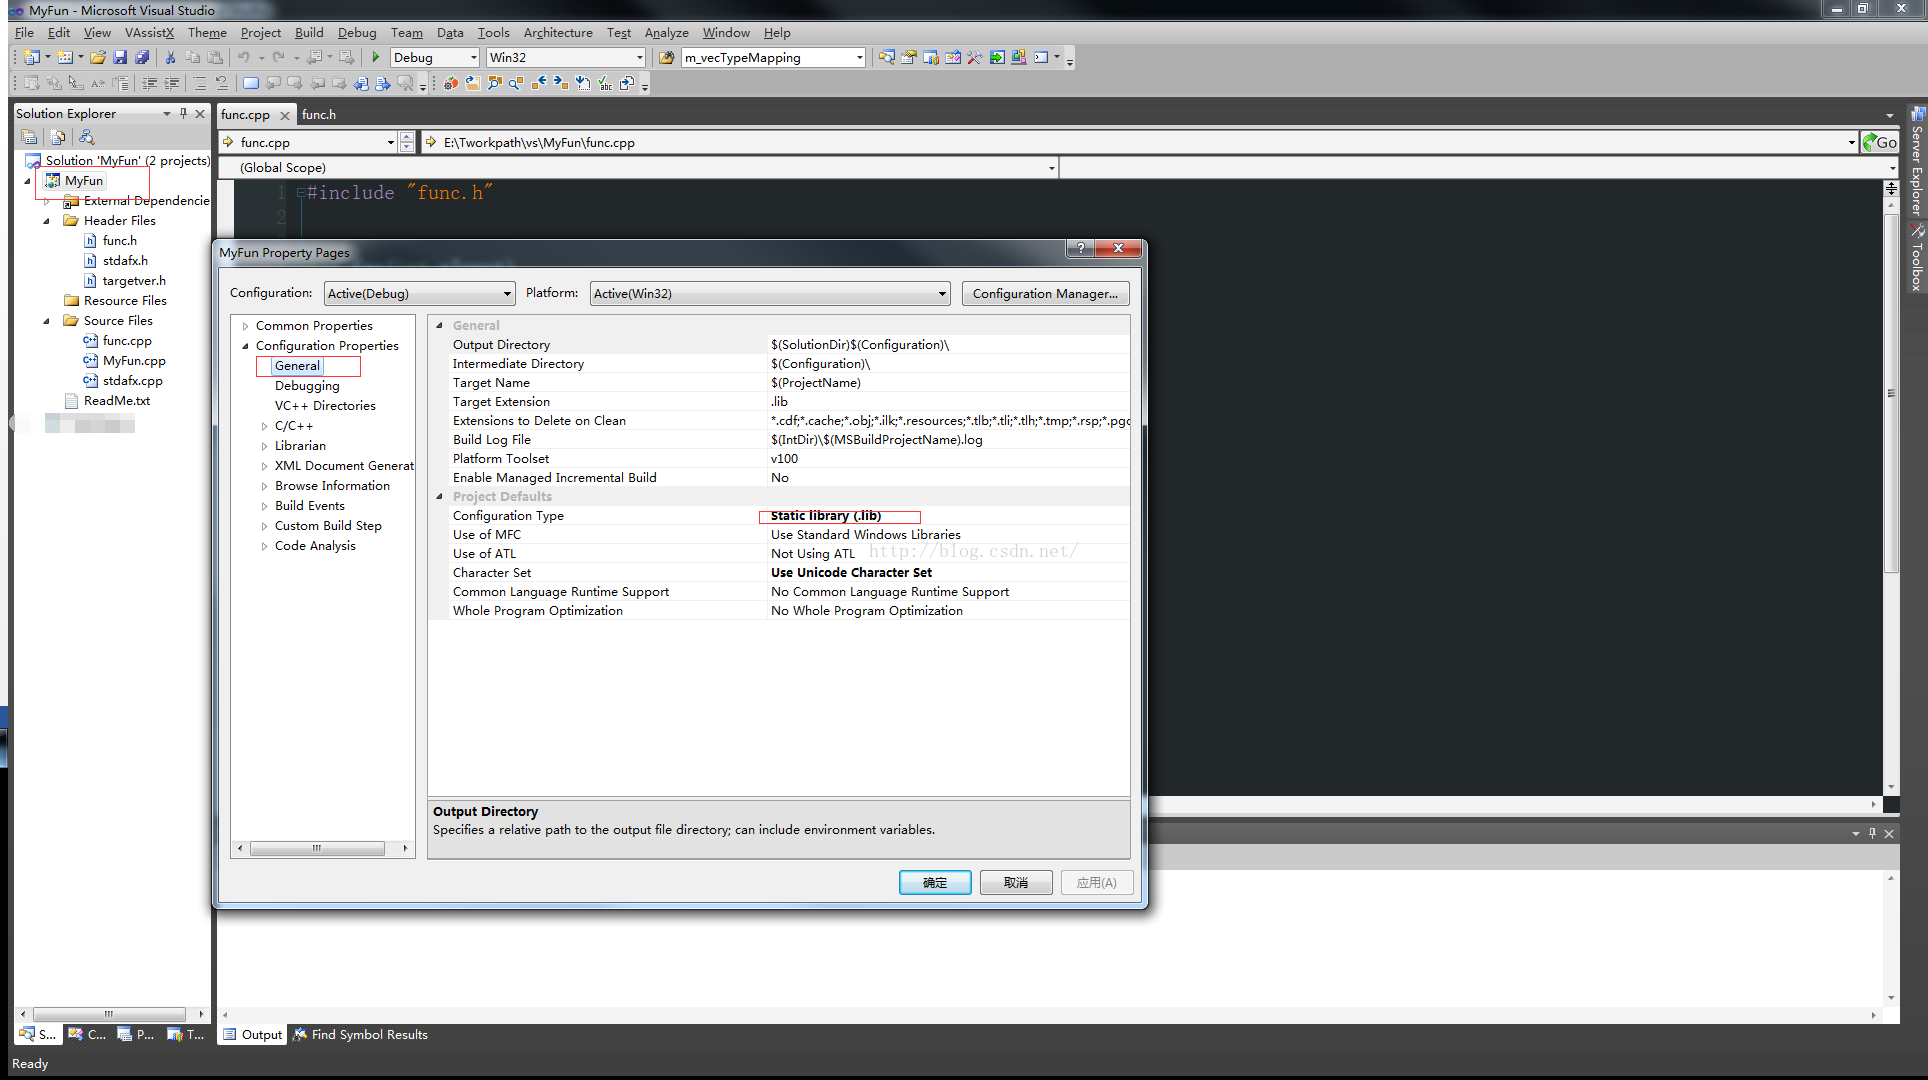Switch to the Output panel tab
Screen dimensions: 1928x1080
(253, 1035)
